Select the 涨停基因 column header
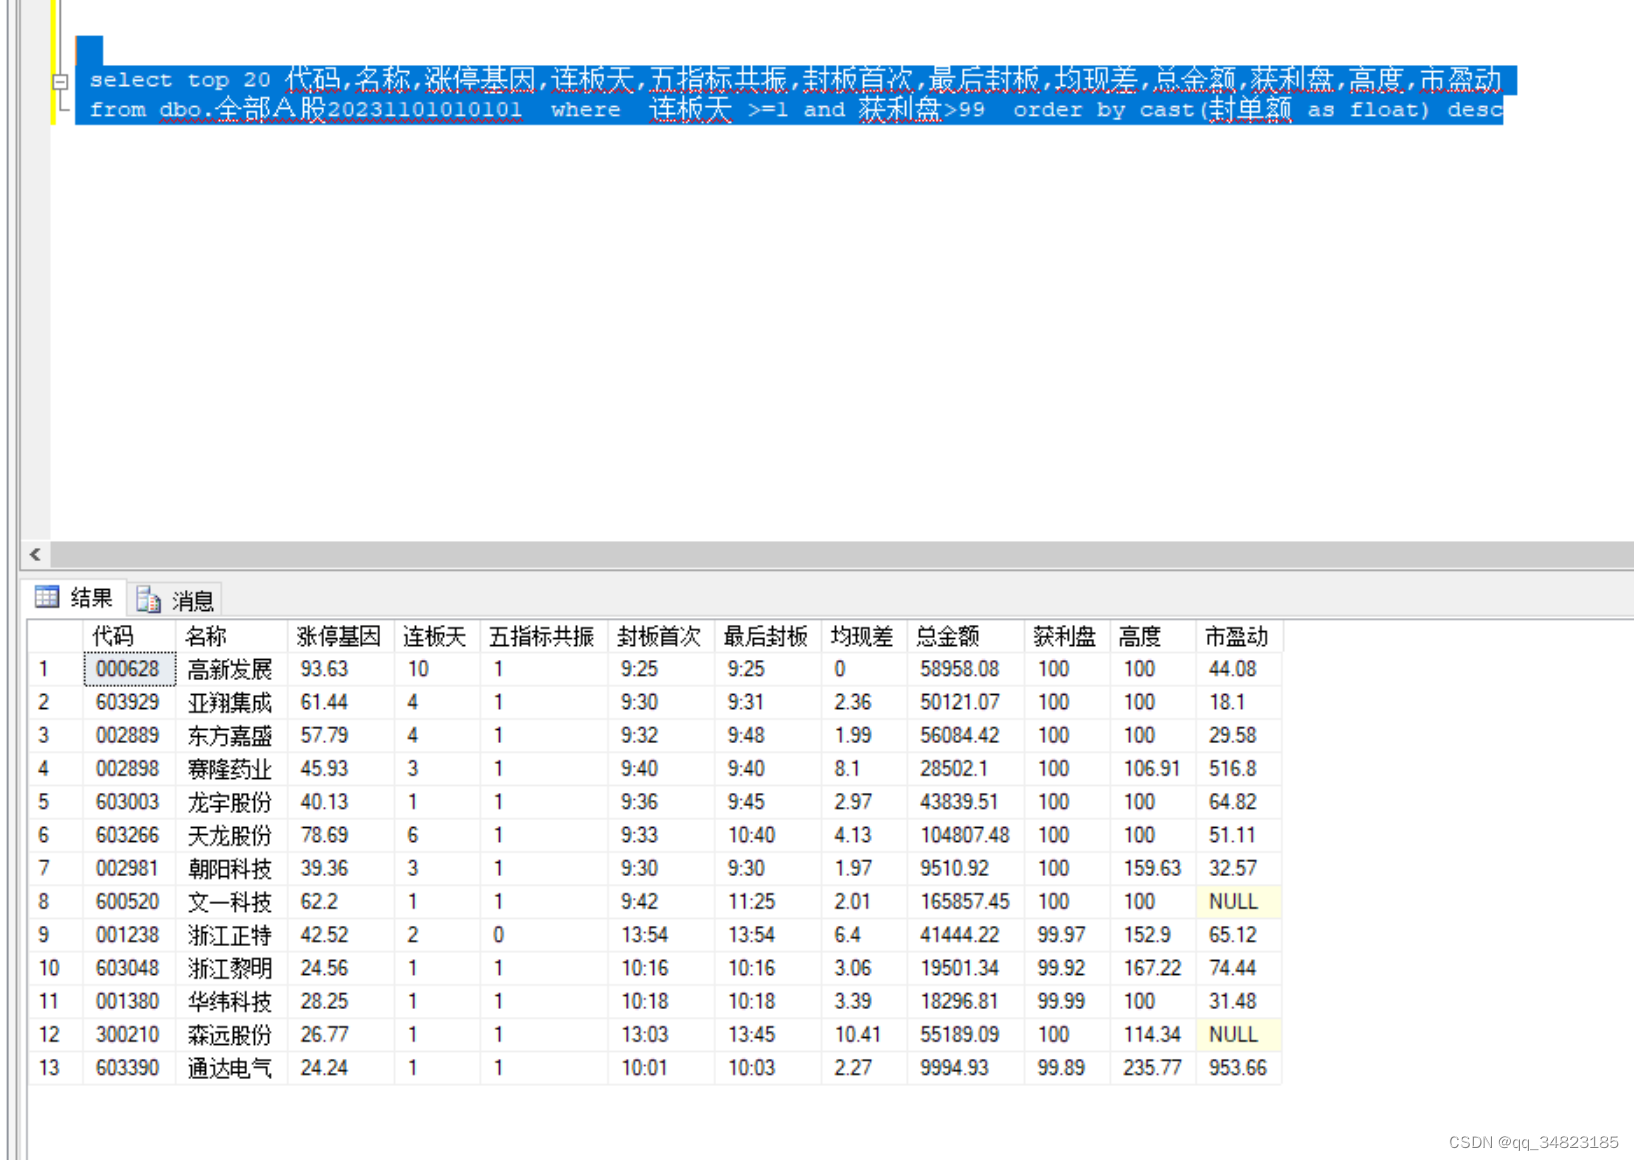The image size is (1634, 1160). click(x=341, y=636)
